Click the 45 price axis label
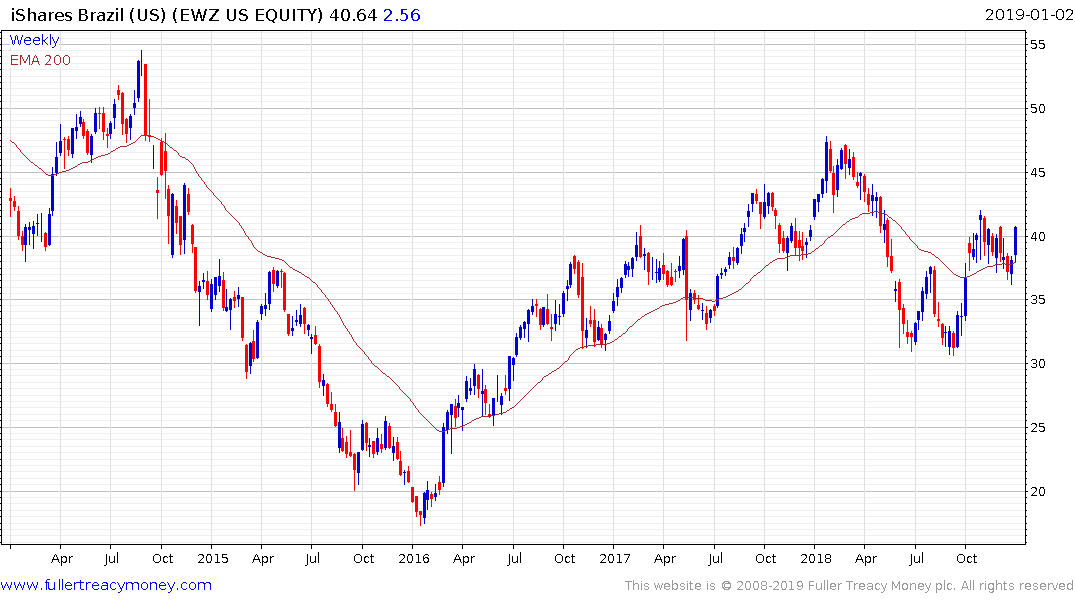This screenshot has height=600, width=1075. [1037, 173]
